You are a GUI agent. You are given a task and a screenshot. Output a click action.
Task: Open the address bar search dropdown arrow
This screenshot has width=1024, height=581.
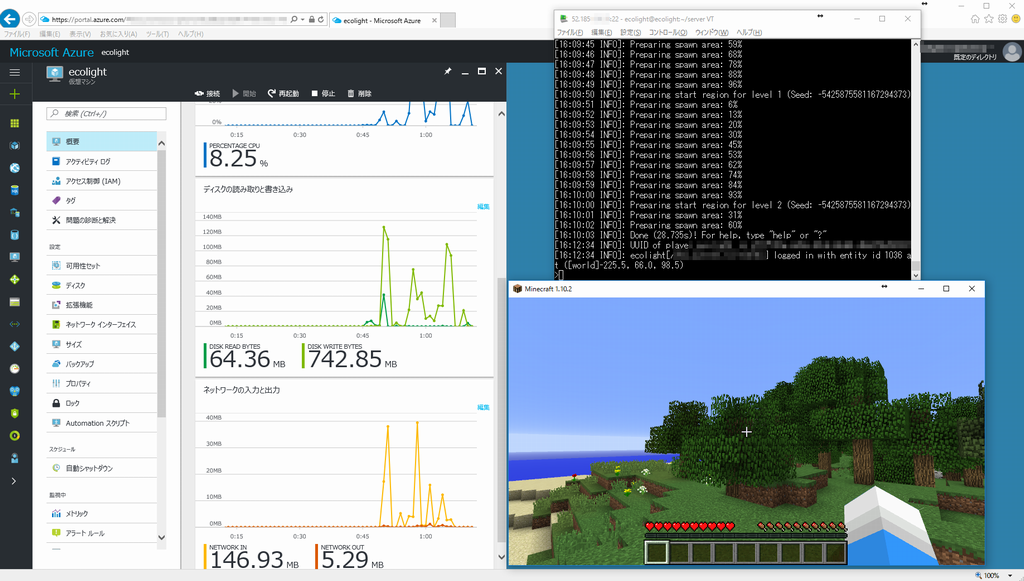pos(302,20)
